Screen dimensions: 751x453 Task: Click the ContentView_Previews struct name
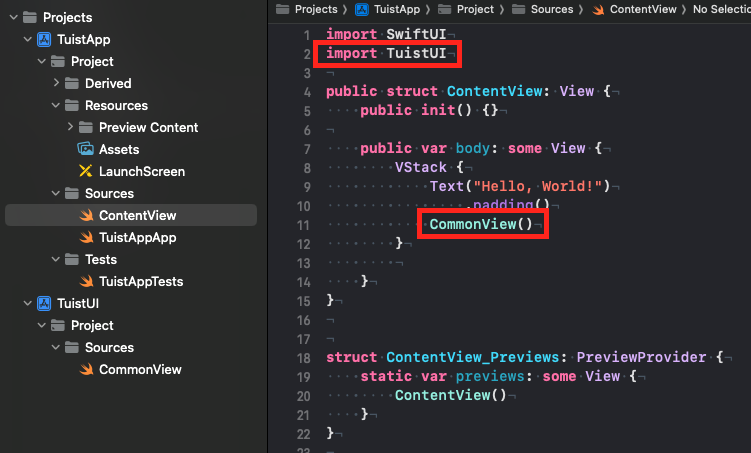point(472,357)
